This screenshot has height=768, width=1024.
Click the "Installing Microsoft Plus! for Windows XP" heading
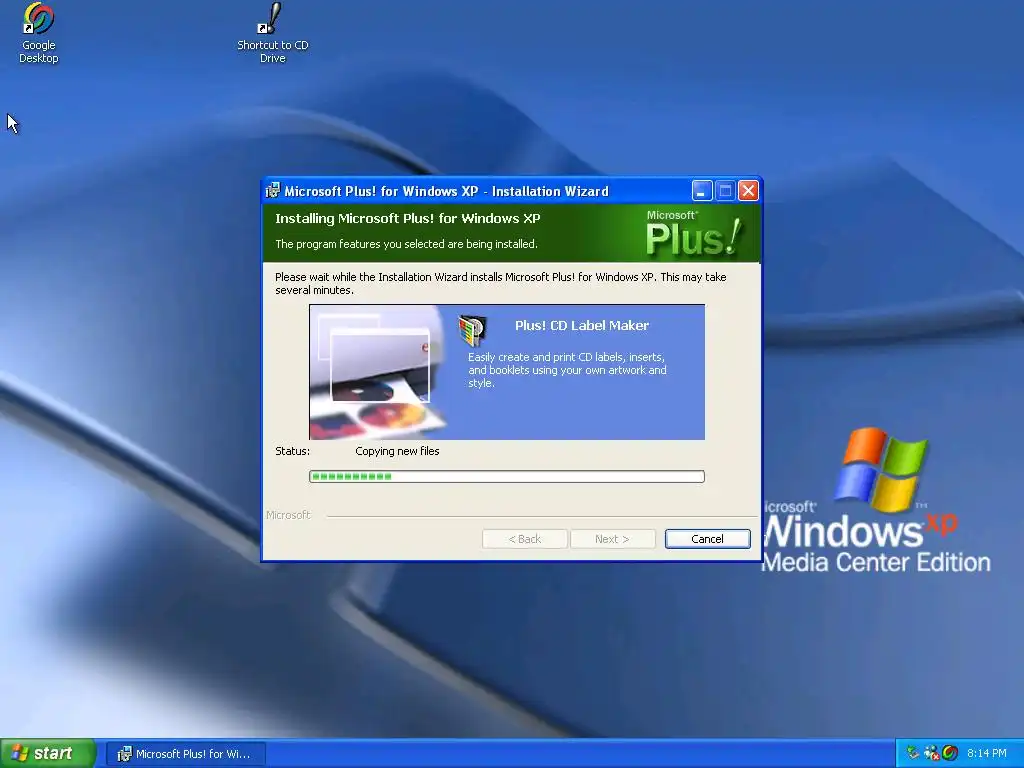(x=408, y=219)
